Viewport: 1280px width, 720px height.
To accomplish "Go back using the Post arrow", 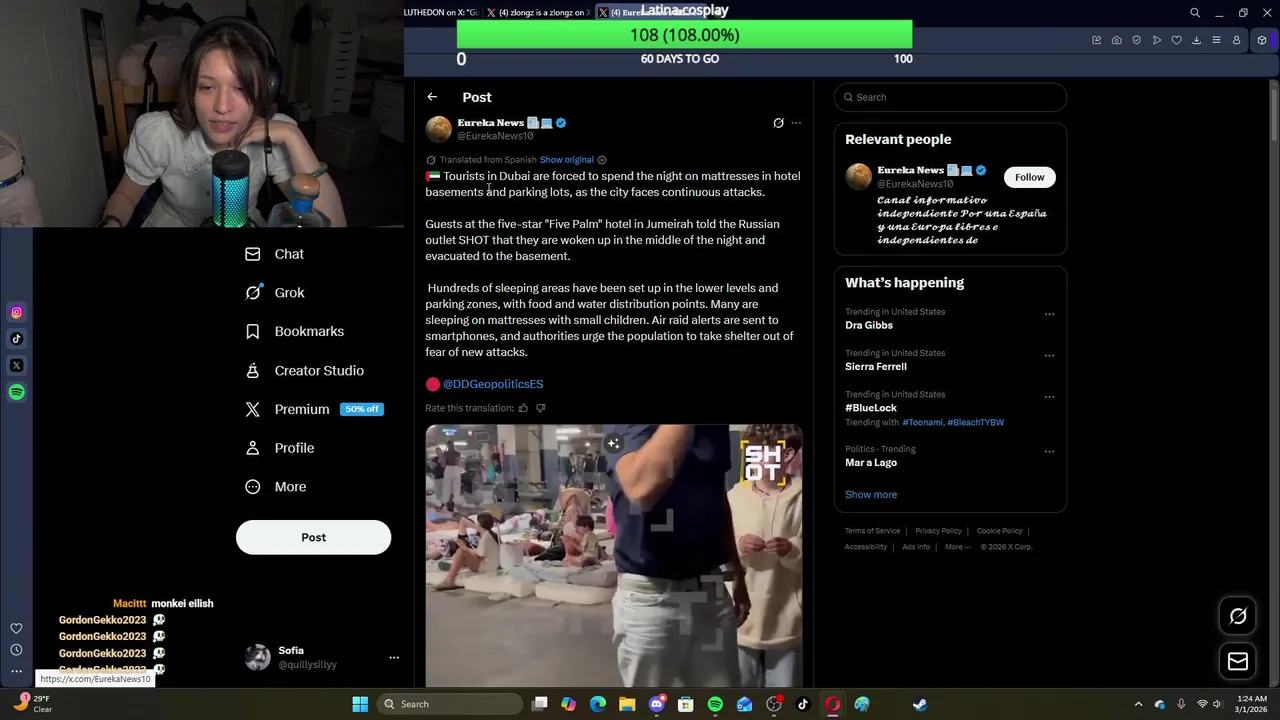I will [432, 97].
